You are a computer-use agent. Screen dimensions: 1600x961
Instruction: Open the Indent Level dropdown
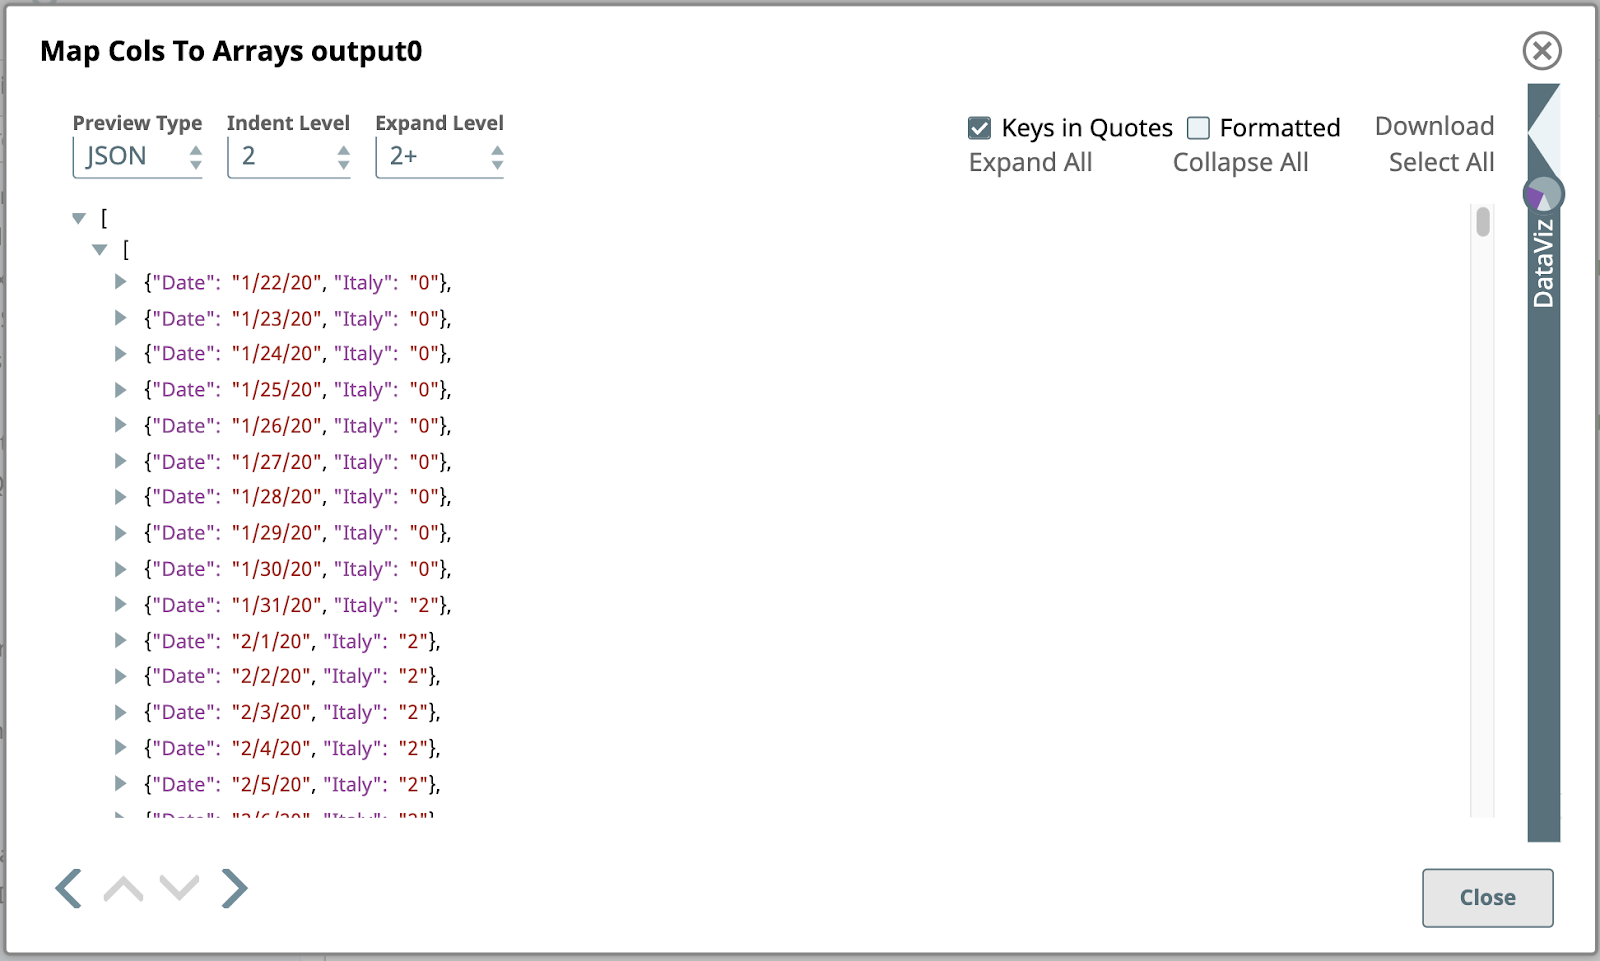tap(289, 157)
